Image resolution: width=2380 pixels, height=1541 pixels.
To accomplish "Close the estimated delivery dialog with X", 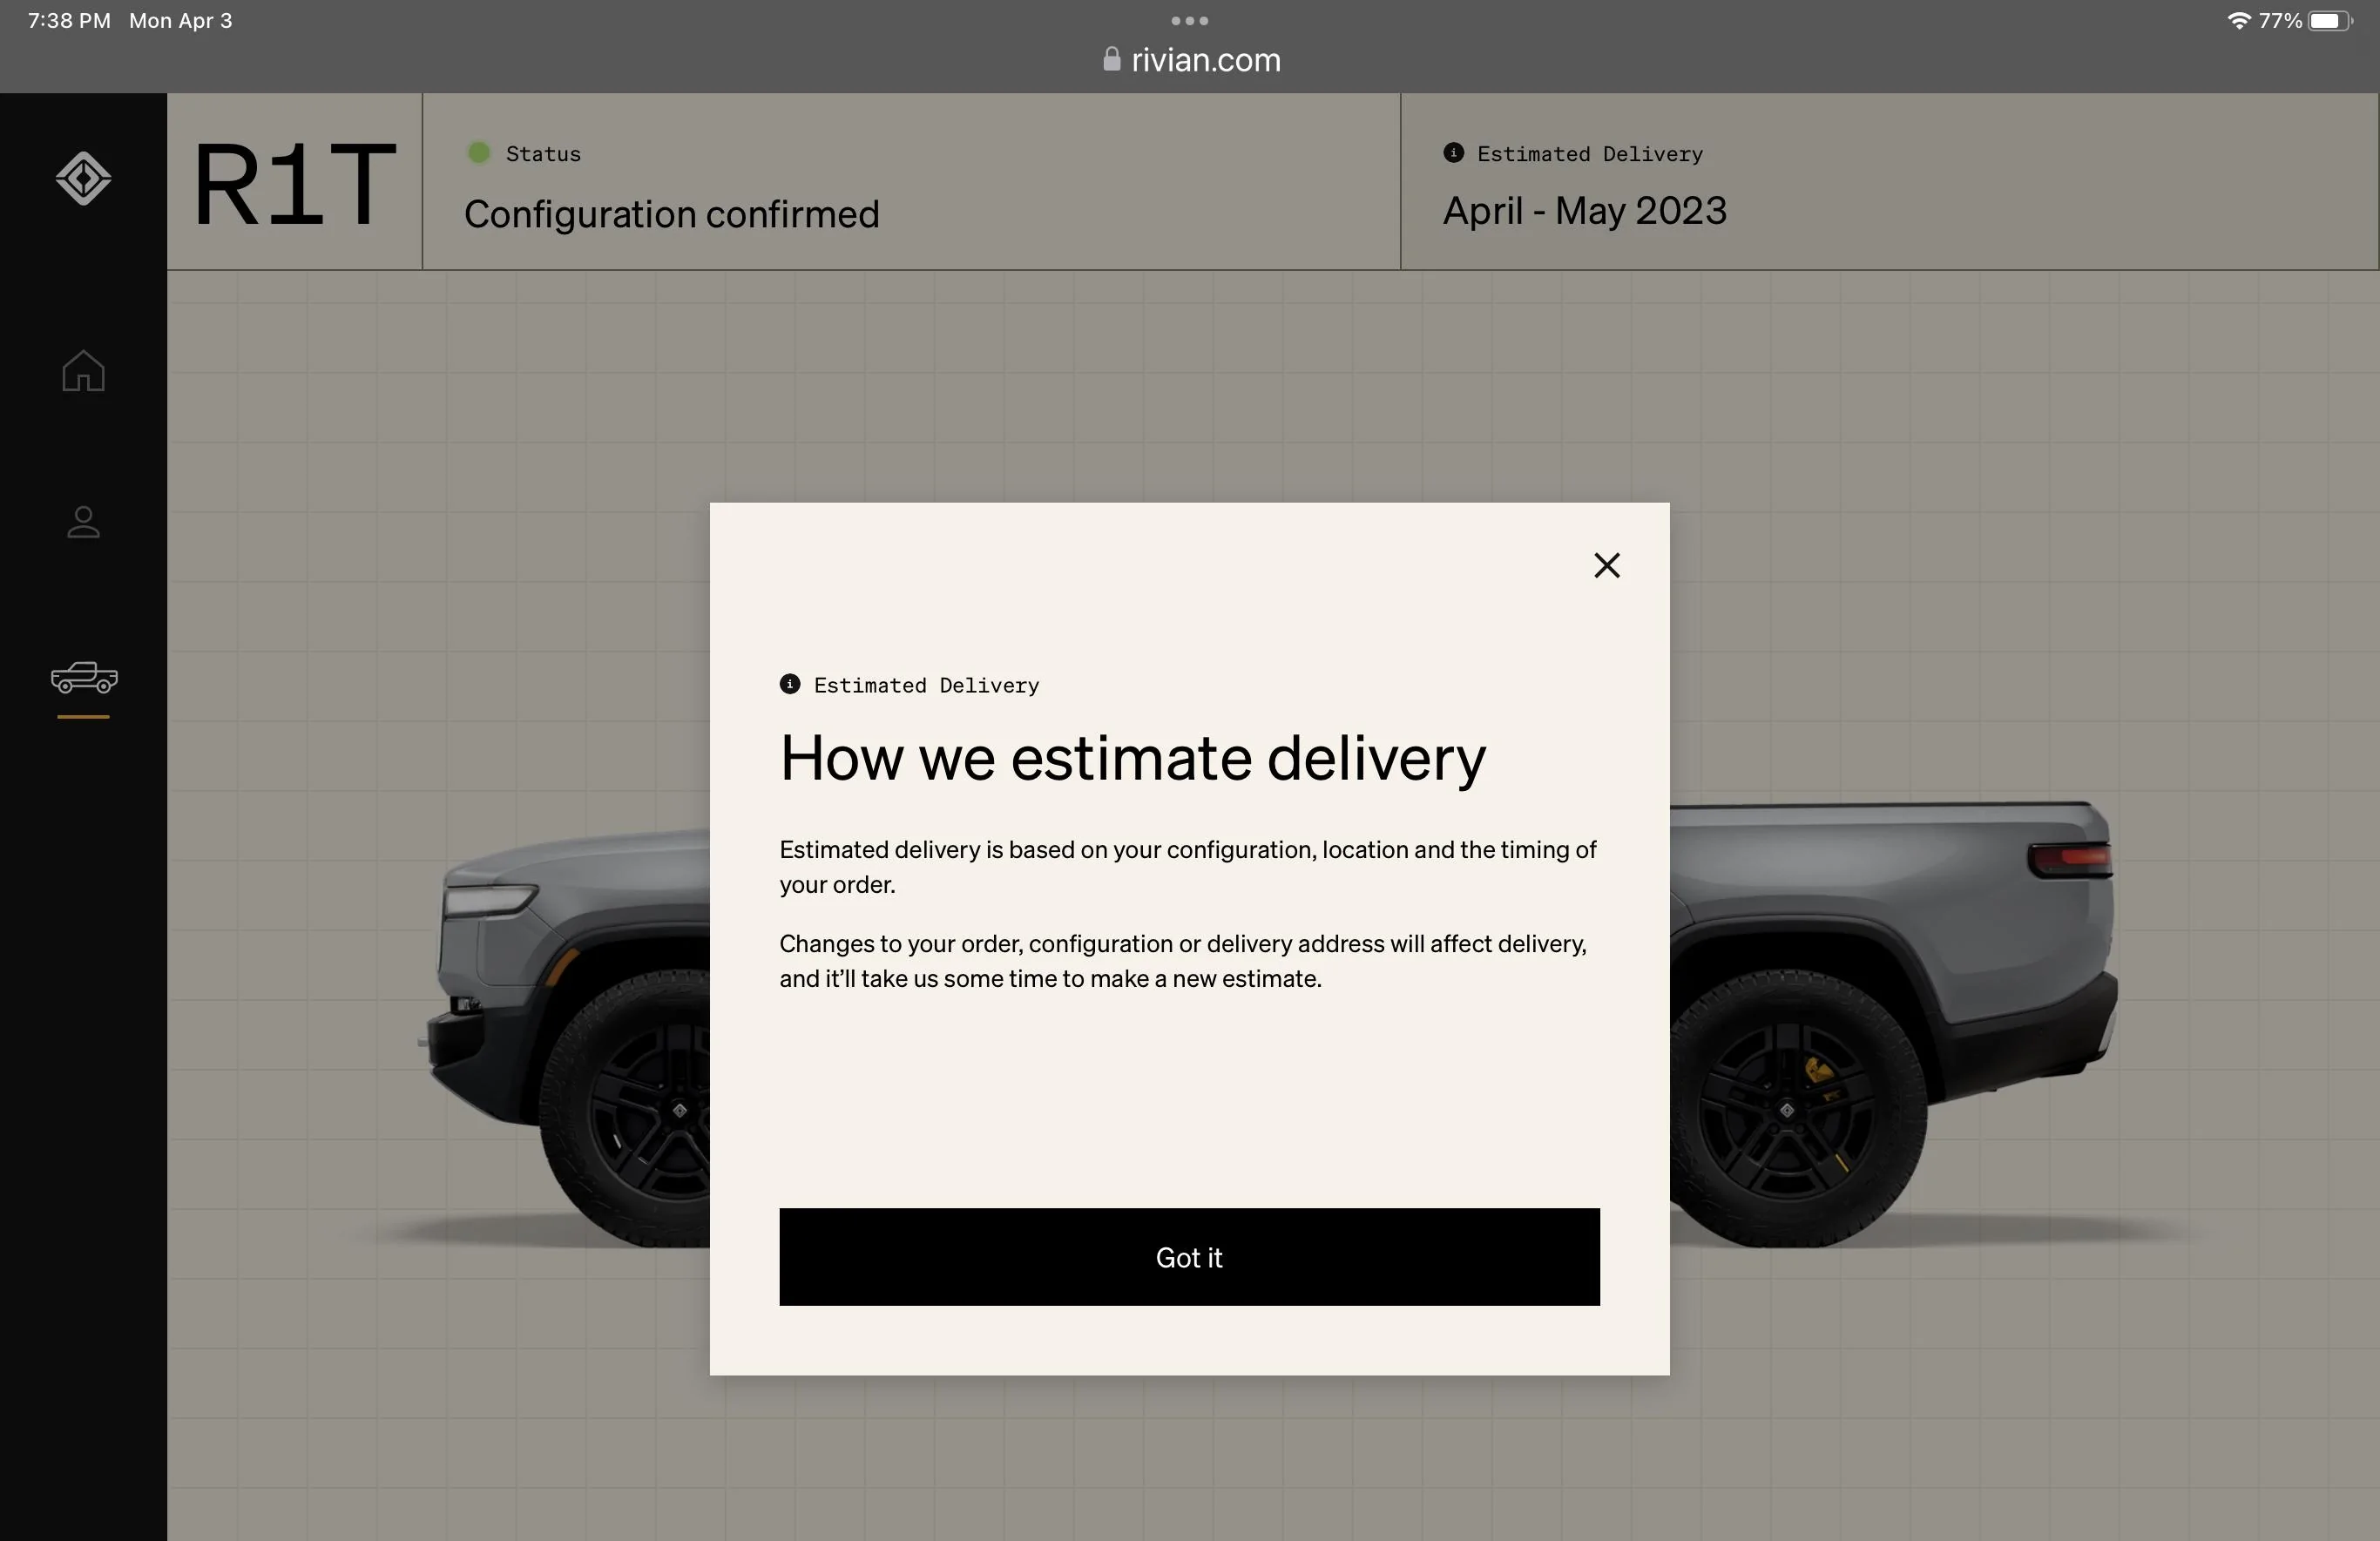I will click(x=1606, y=566).
